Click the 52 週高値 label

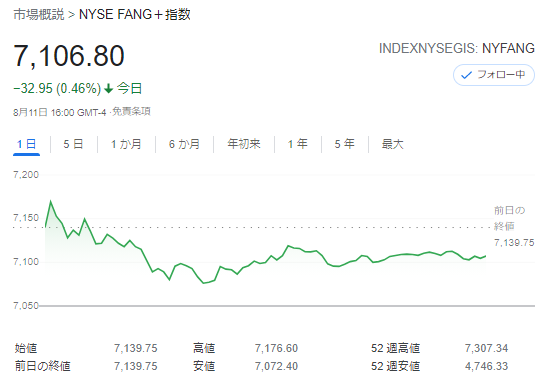(395, 348)
